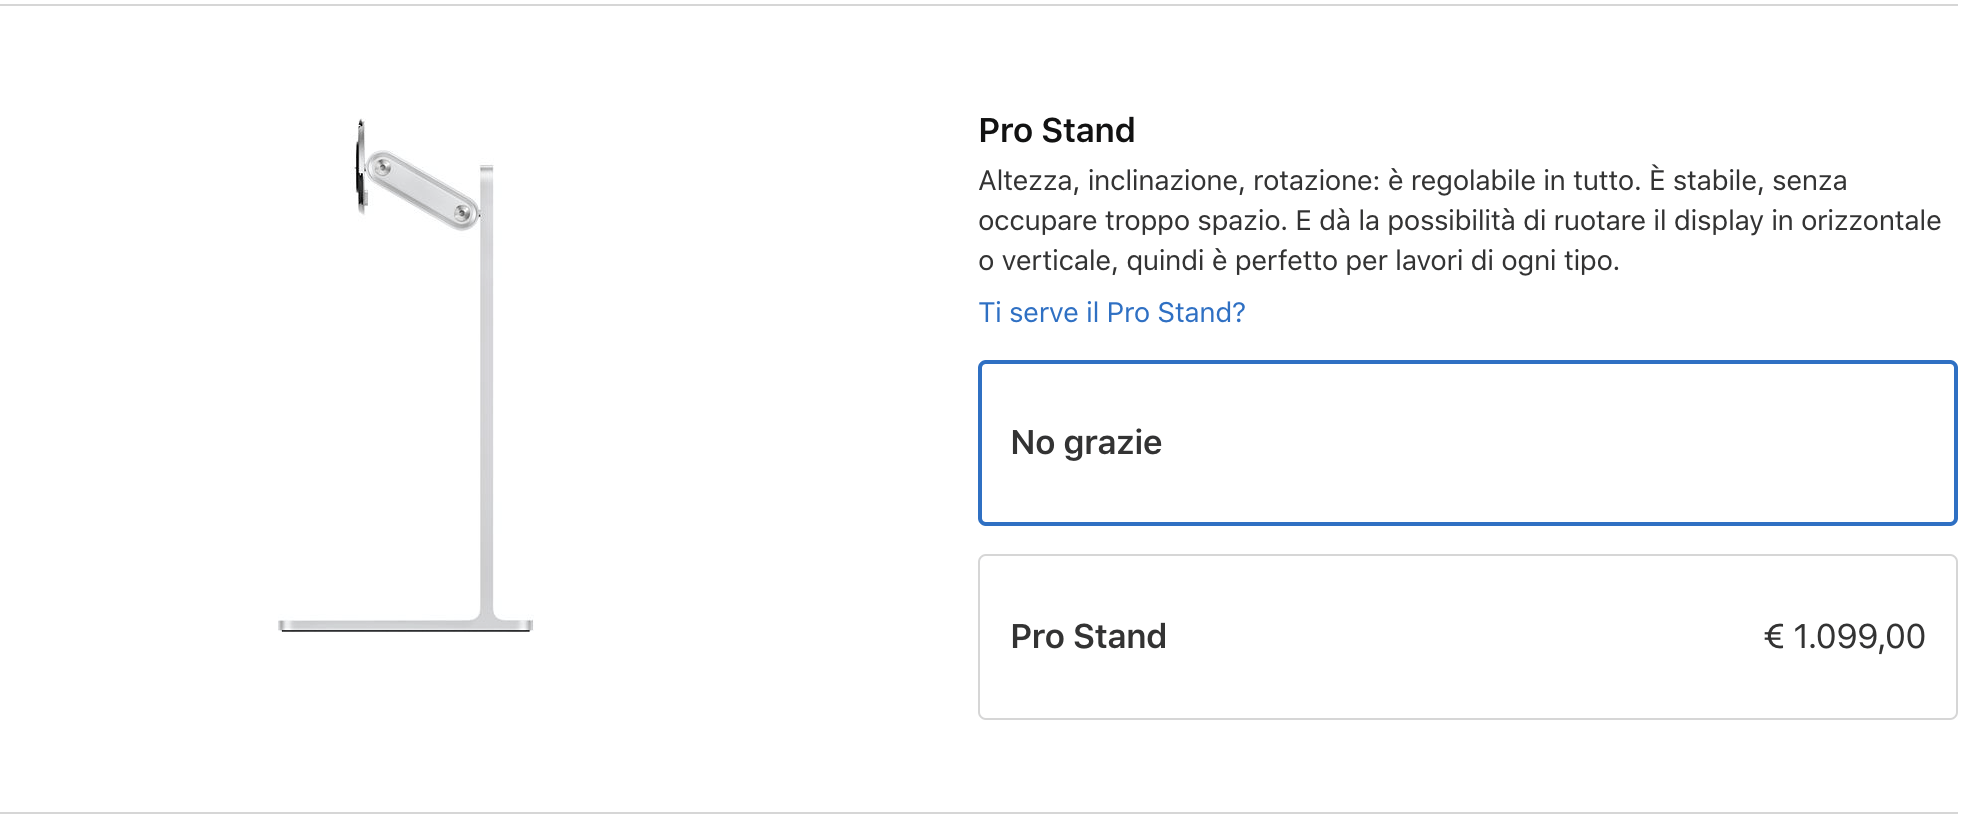Click the Pro Stand product image
This screenshot has width=1984, height=820.
point(405,375)
